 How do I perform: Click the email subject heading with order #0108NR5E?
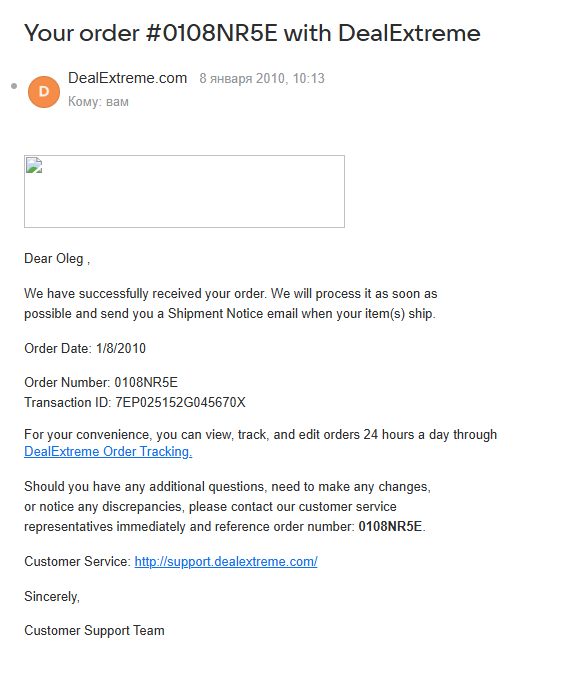(252, 33)
